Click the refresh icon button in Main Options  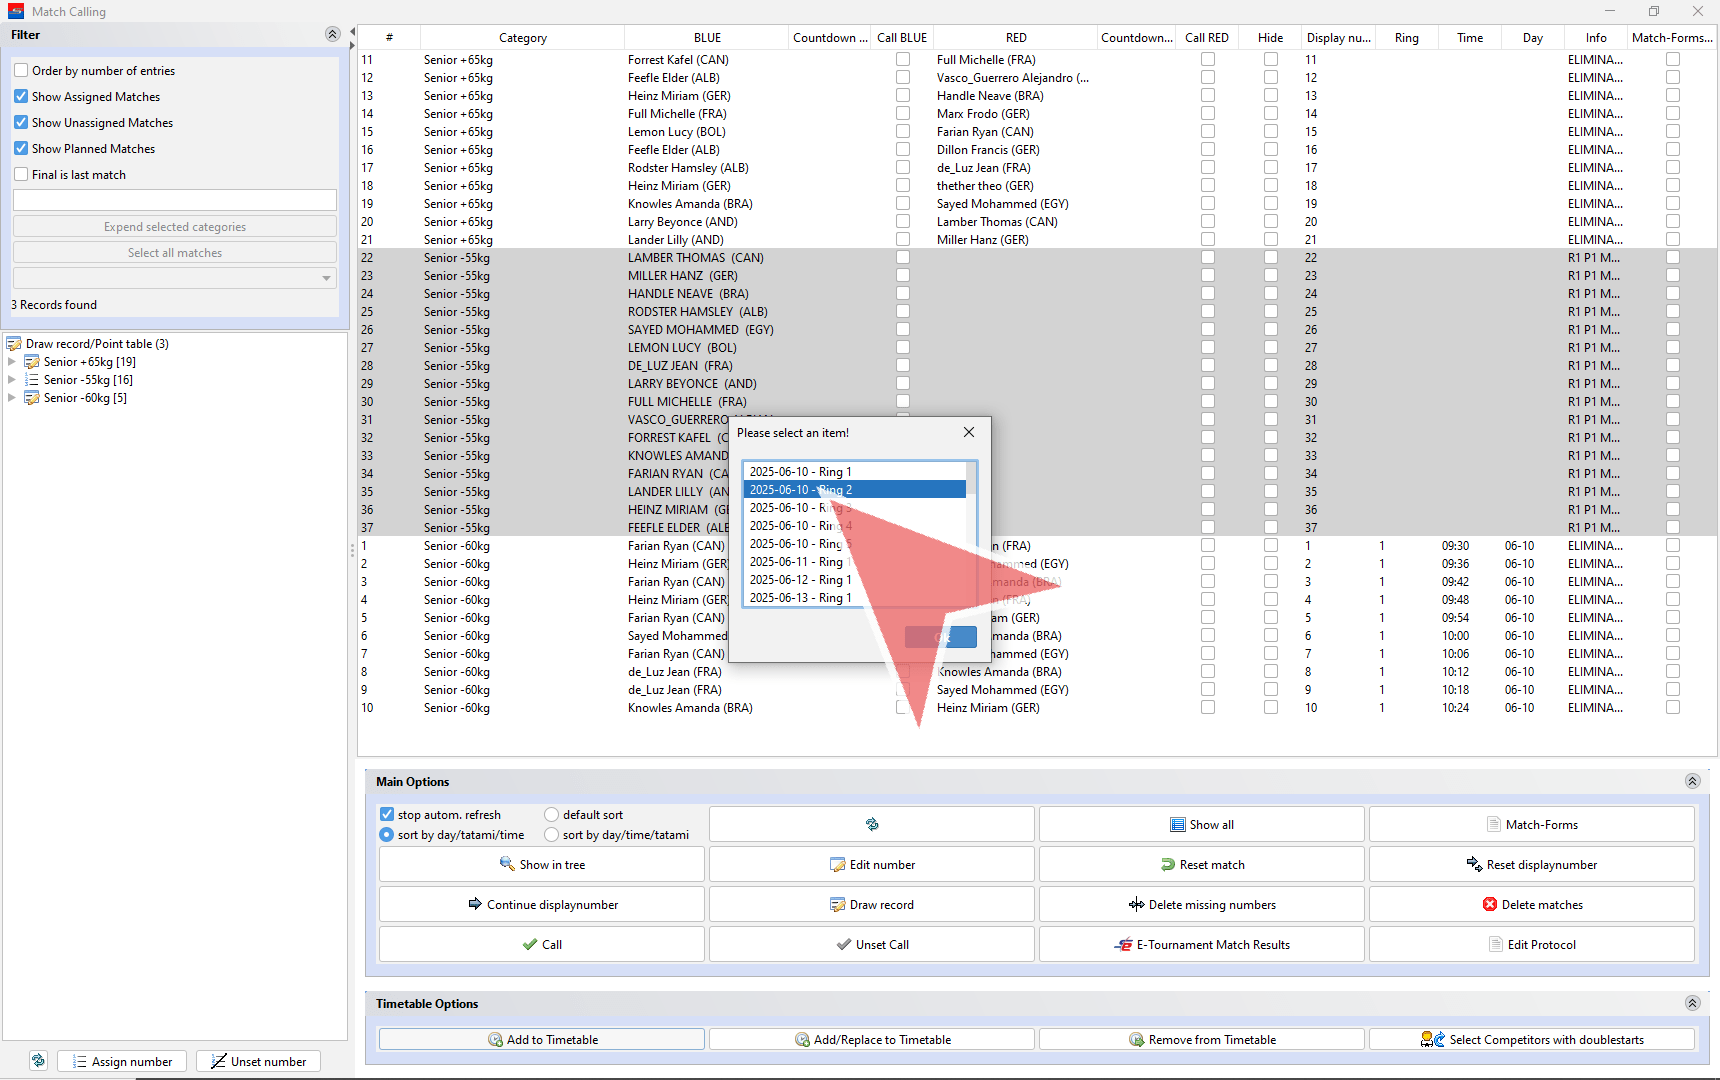pyautogui.click(x=871, y=824)
